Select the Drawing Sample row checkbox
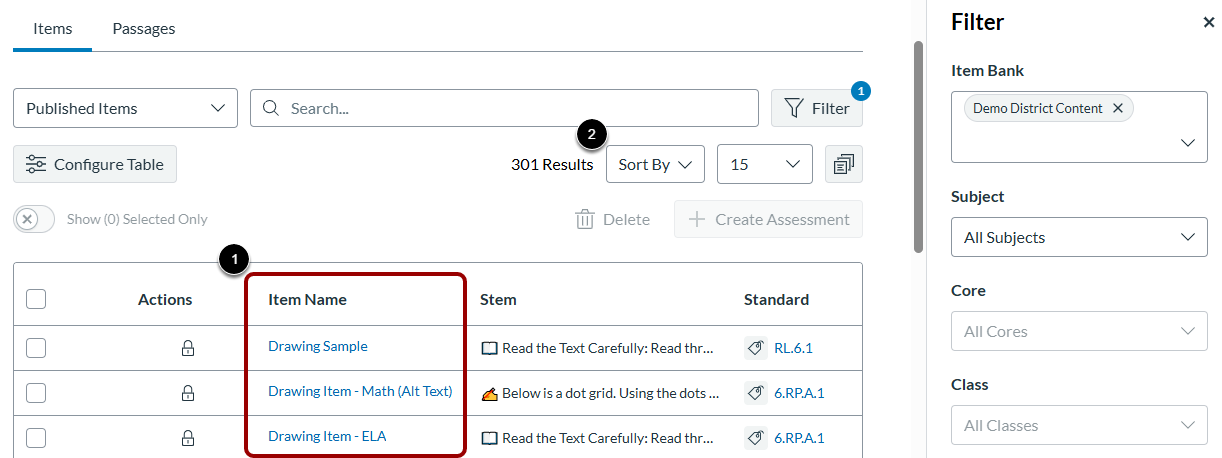 point(36,348)
